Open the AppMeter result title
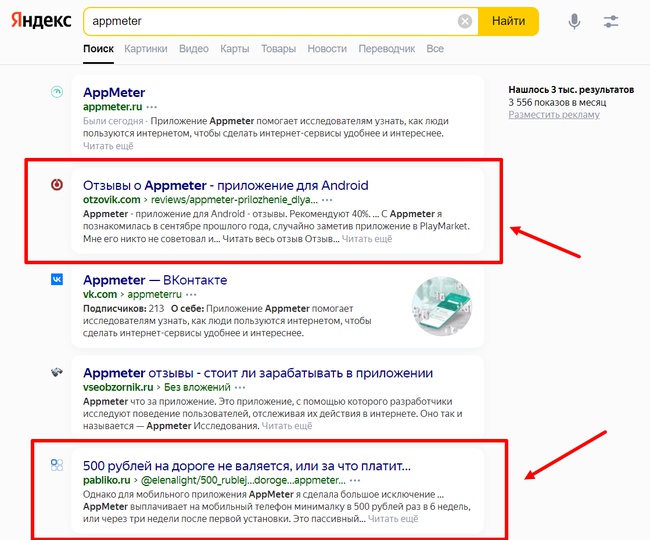 (114, 92)
